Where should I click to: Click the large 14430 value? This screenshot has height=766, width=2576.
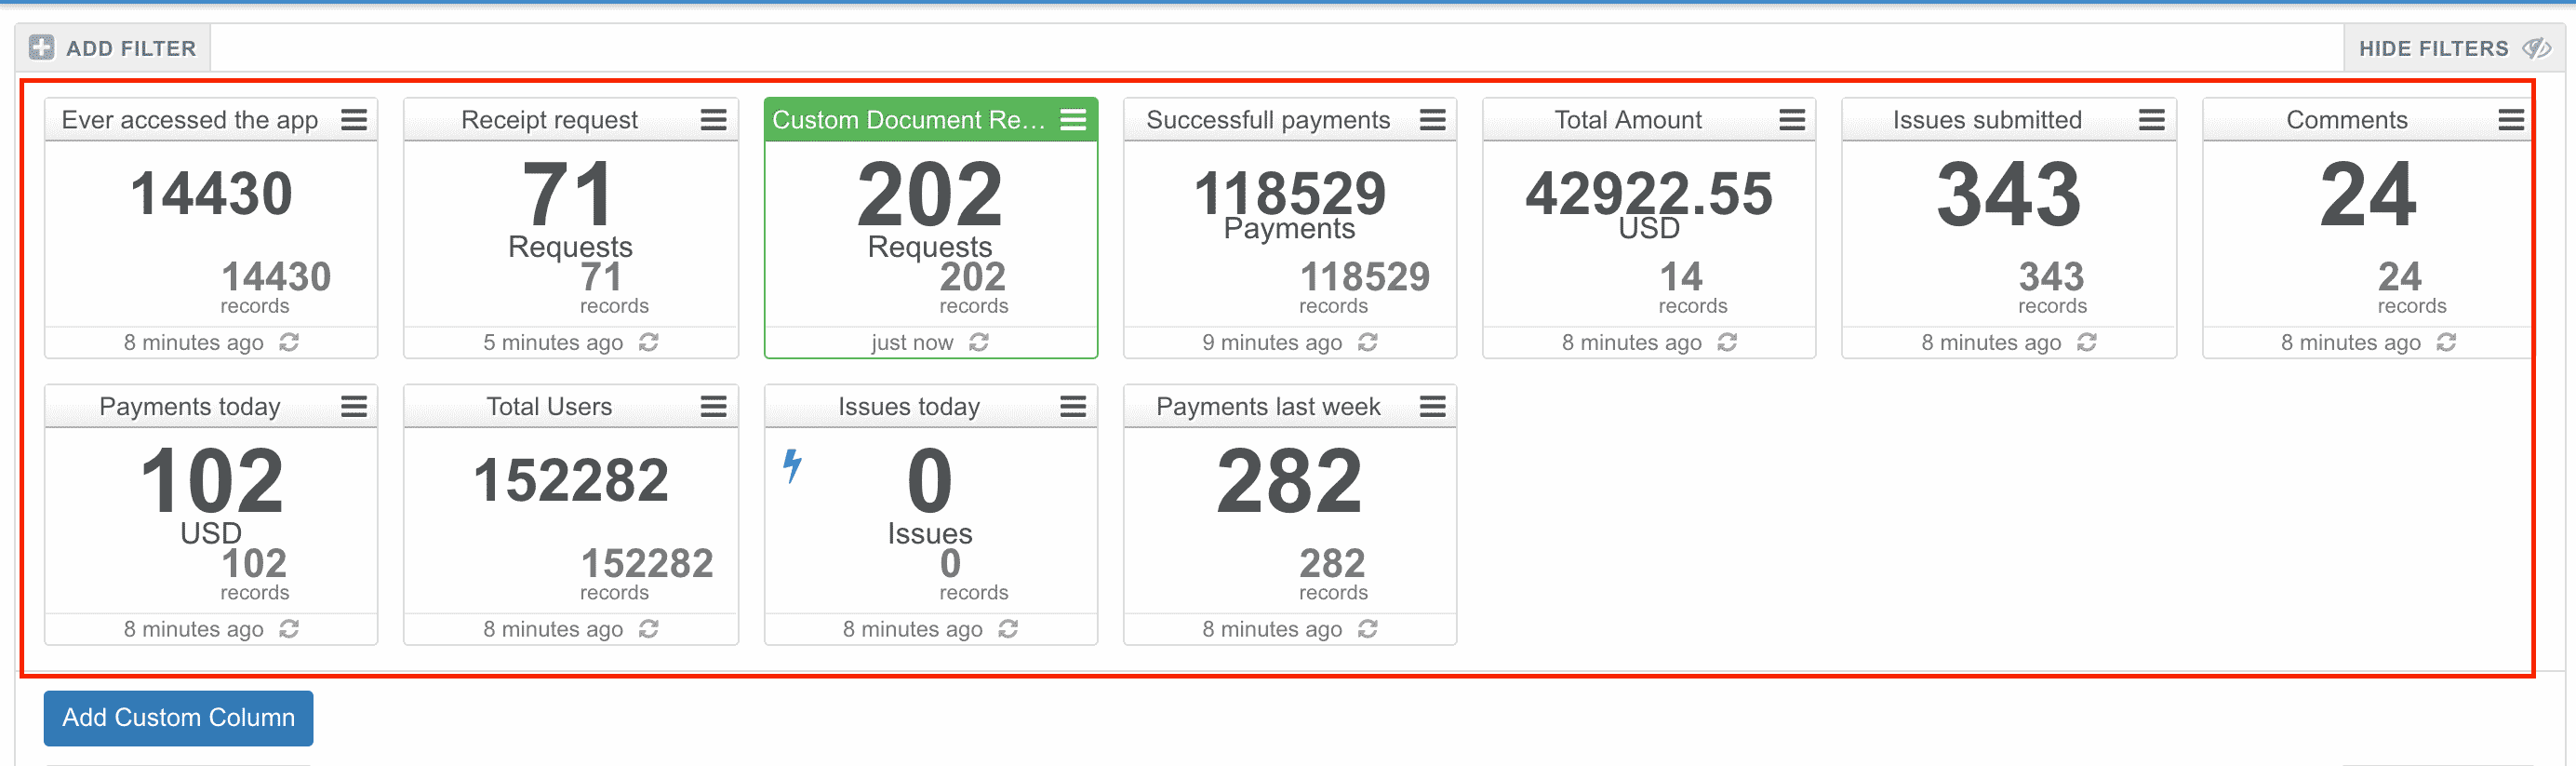tap(211, 193)
